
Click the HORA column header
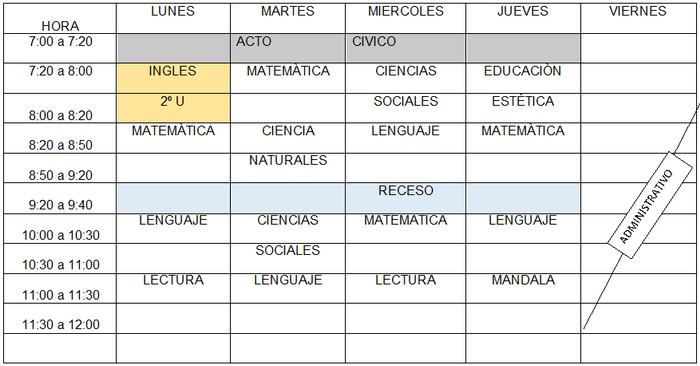point(60,19)
